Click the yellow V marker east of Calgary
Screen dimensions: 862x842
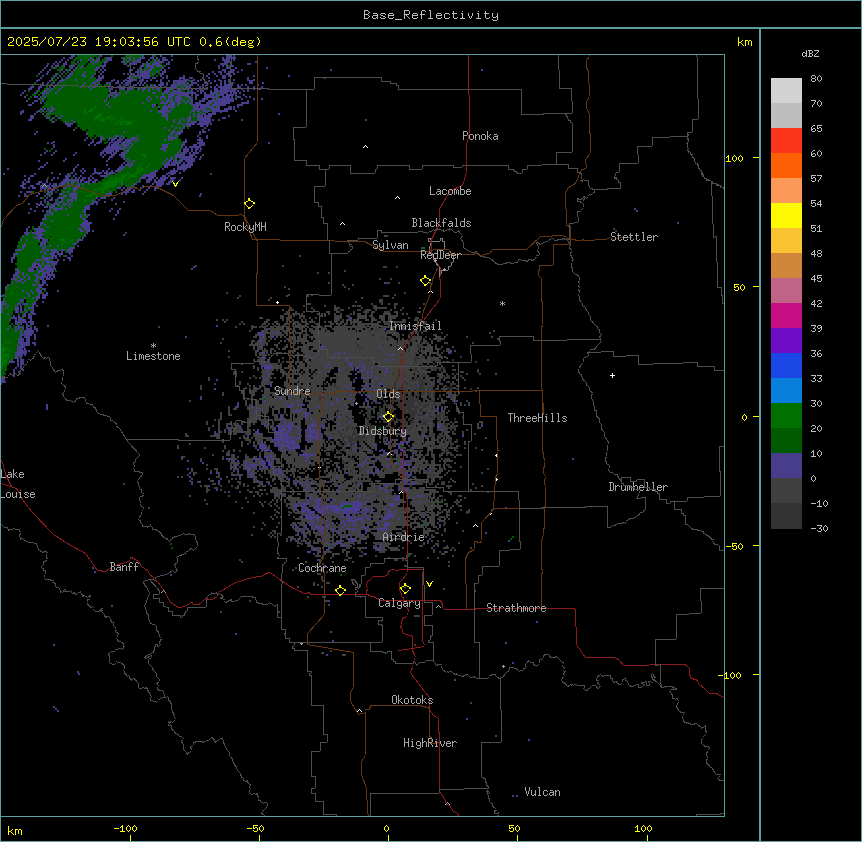[429, 584]
